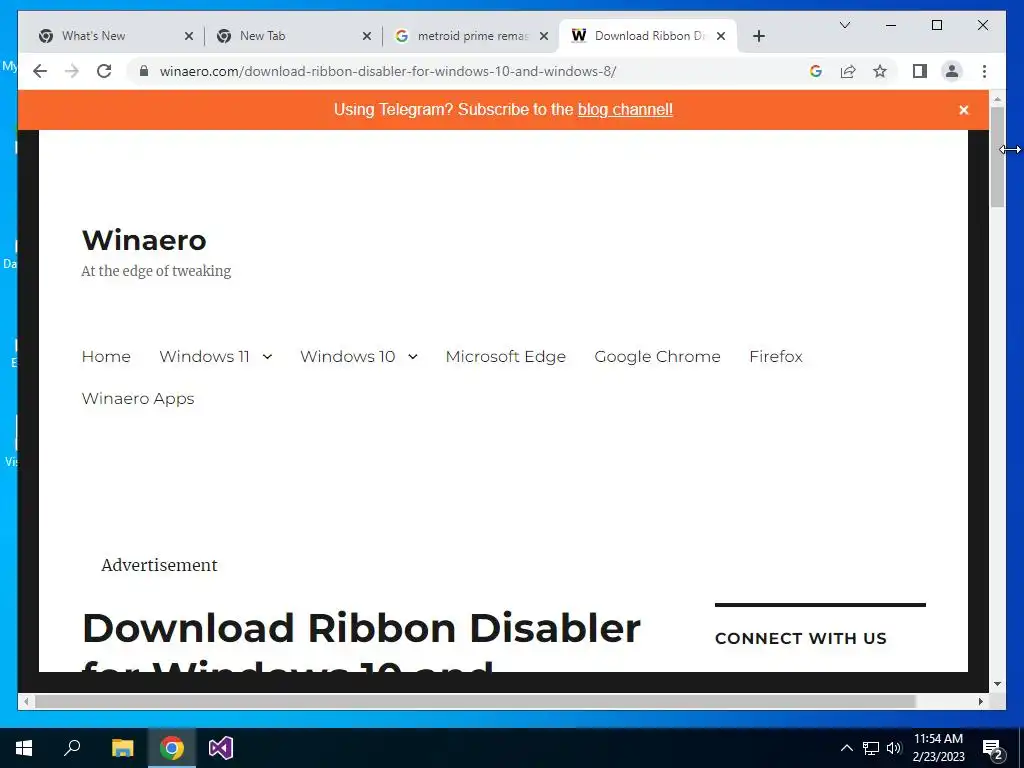Screen dimensions: 1024x768
Task: Reload the Winaero page
Action: [104, 71]
